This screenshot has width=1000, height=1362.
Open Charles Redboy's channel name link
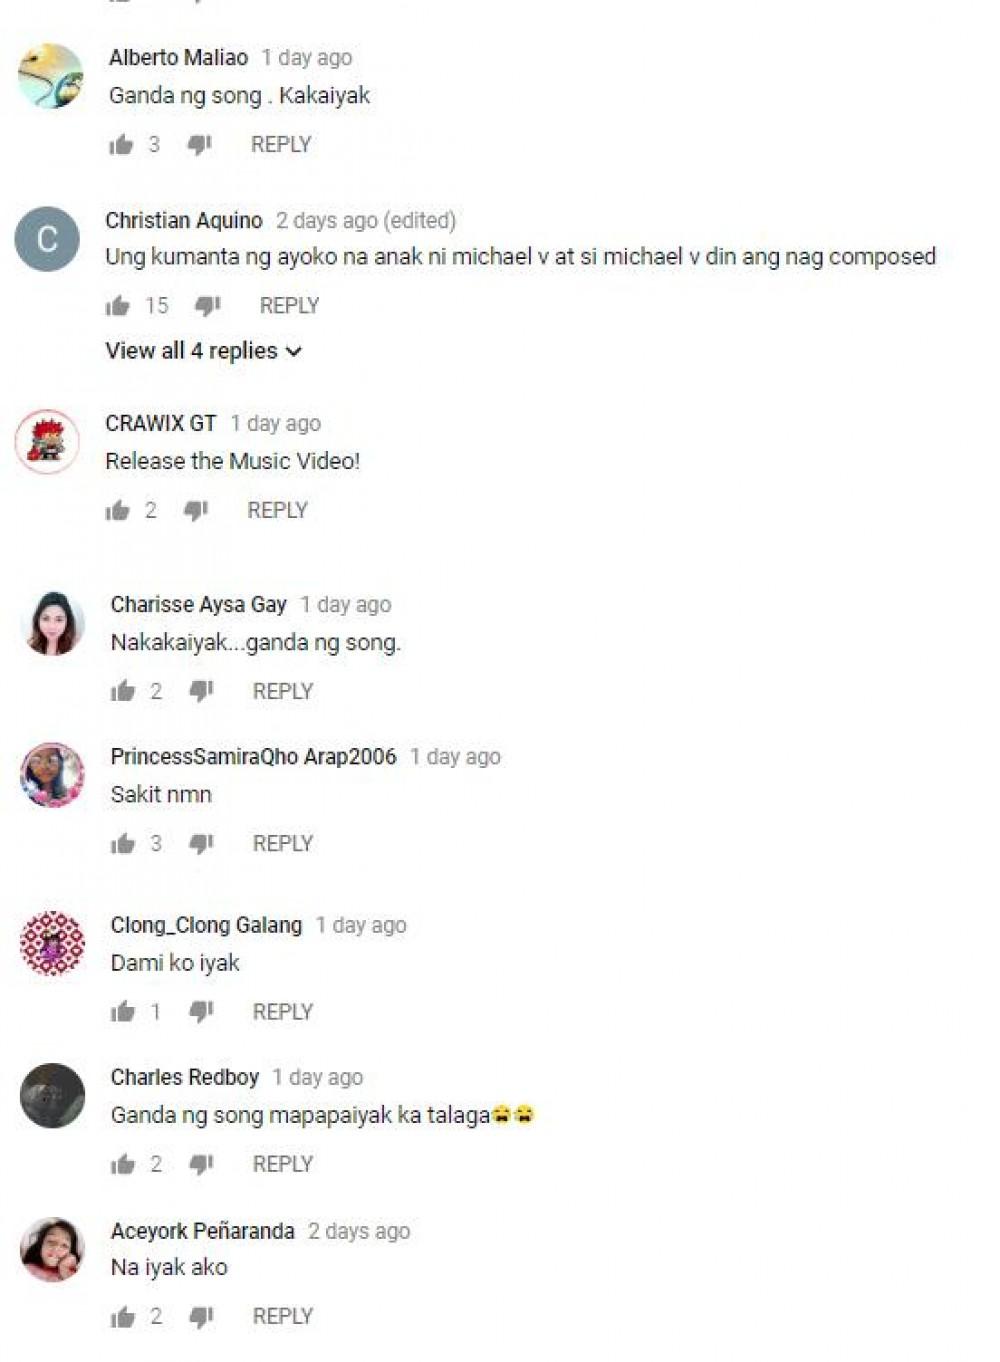[x=185, y=1078]
